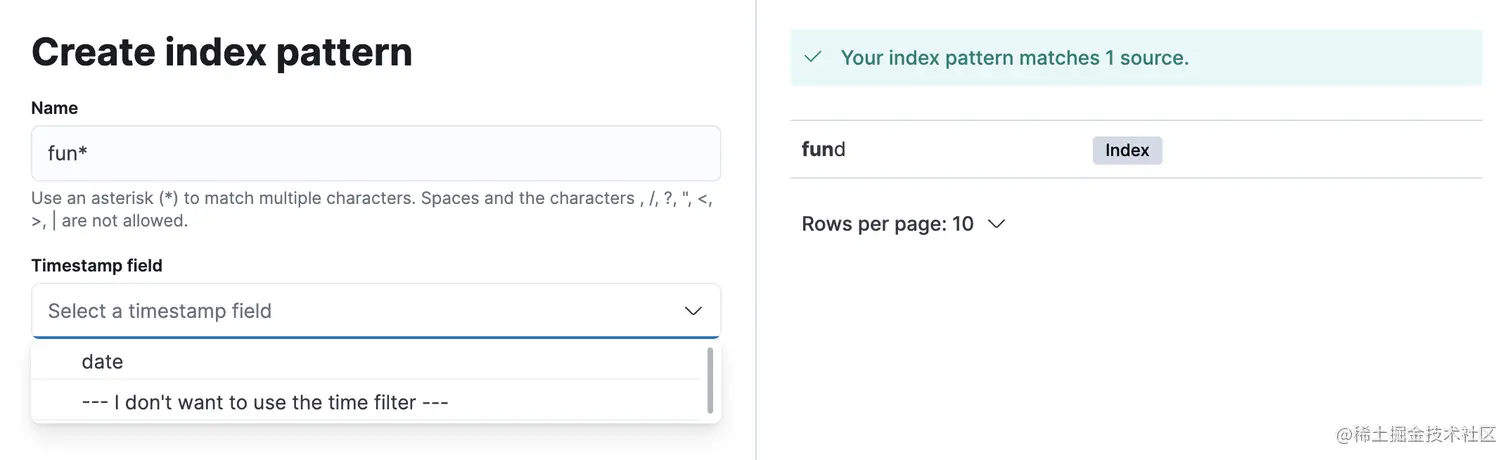Click the chevron arrow in the timestamp selector

693,311
